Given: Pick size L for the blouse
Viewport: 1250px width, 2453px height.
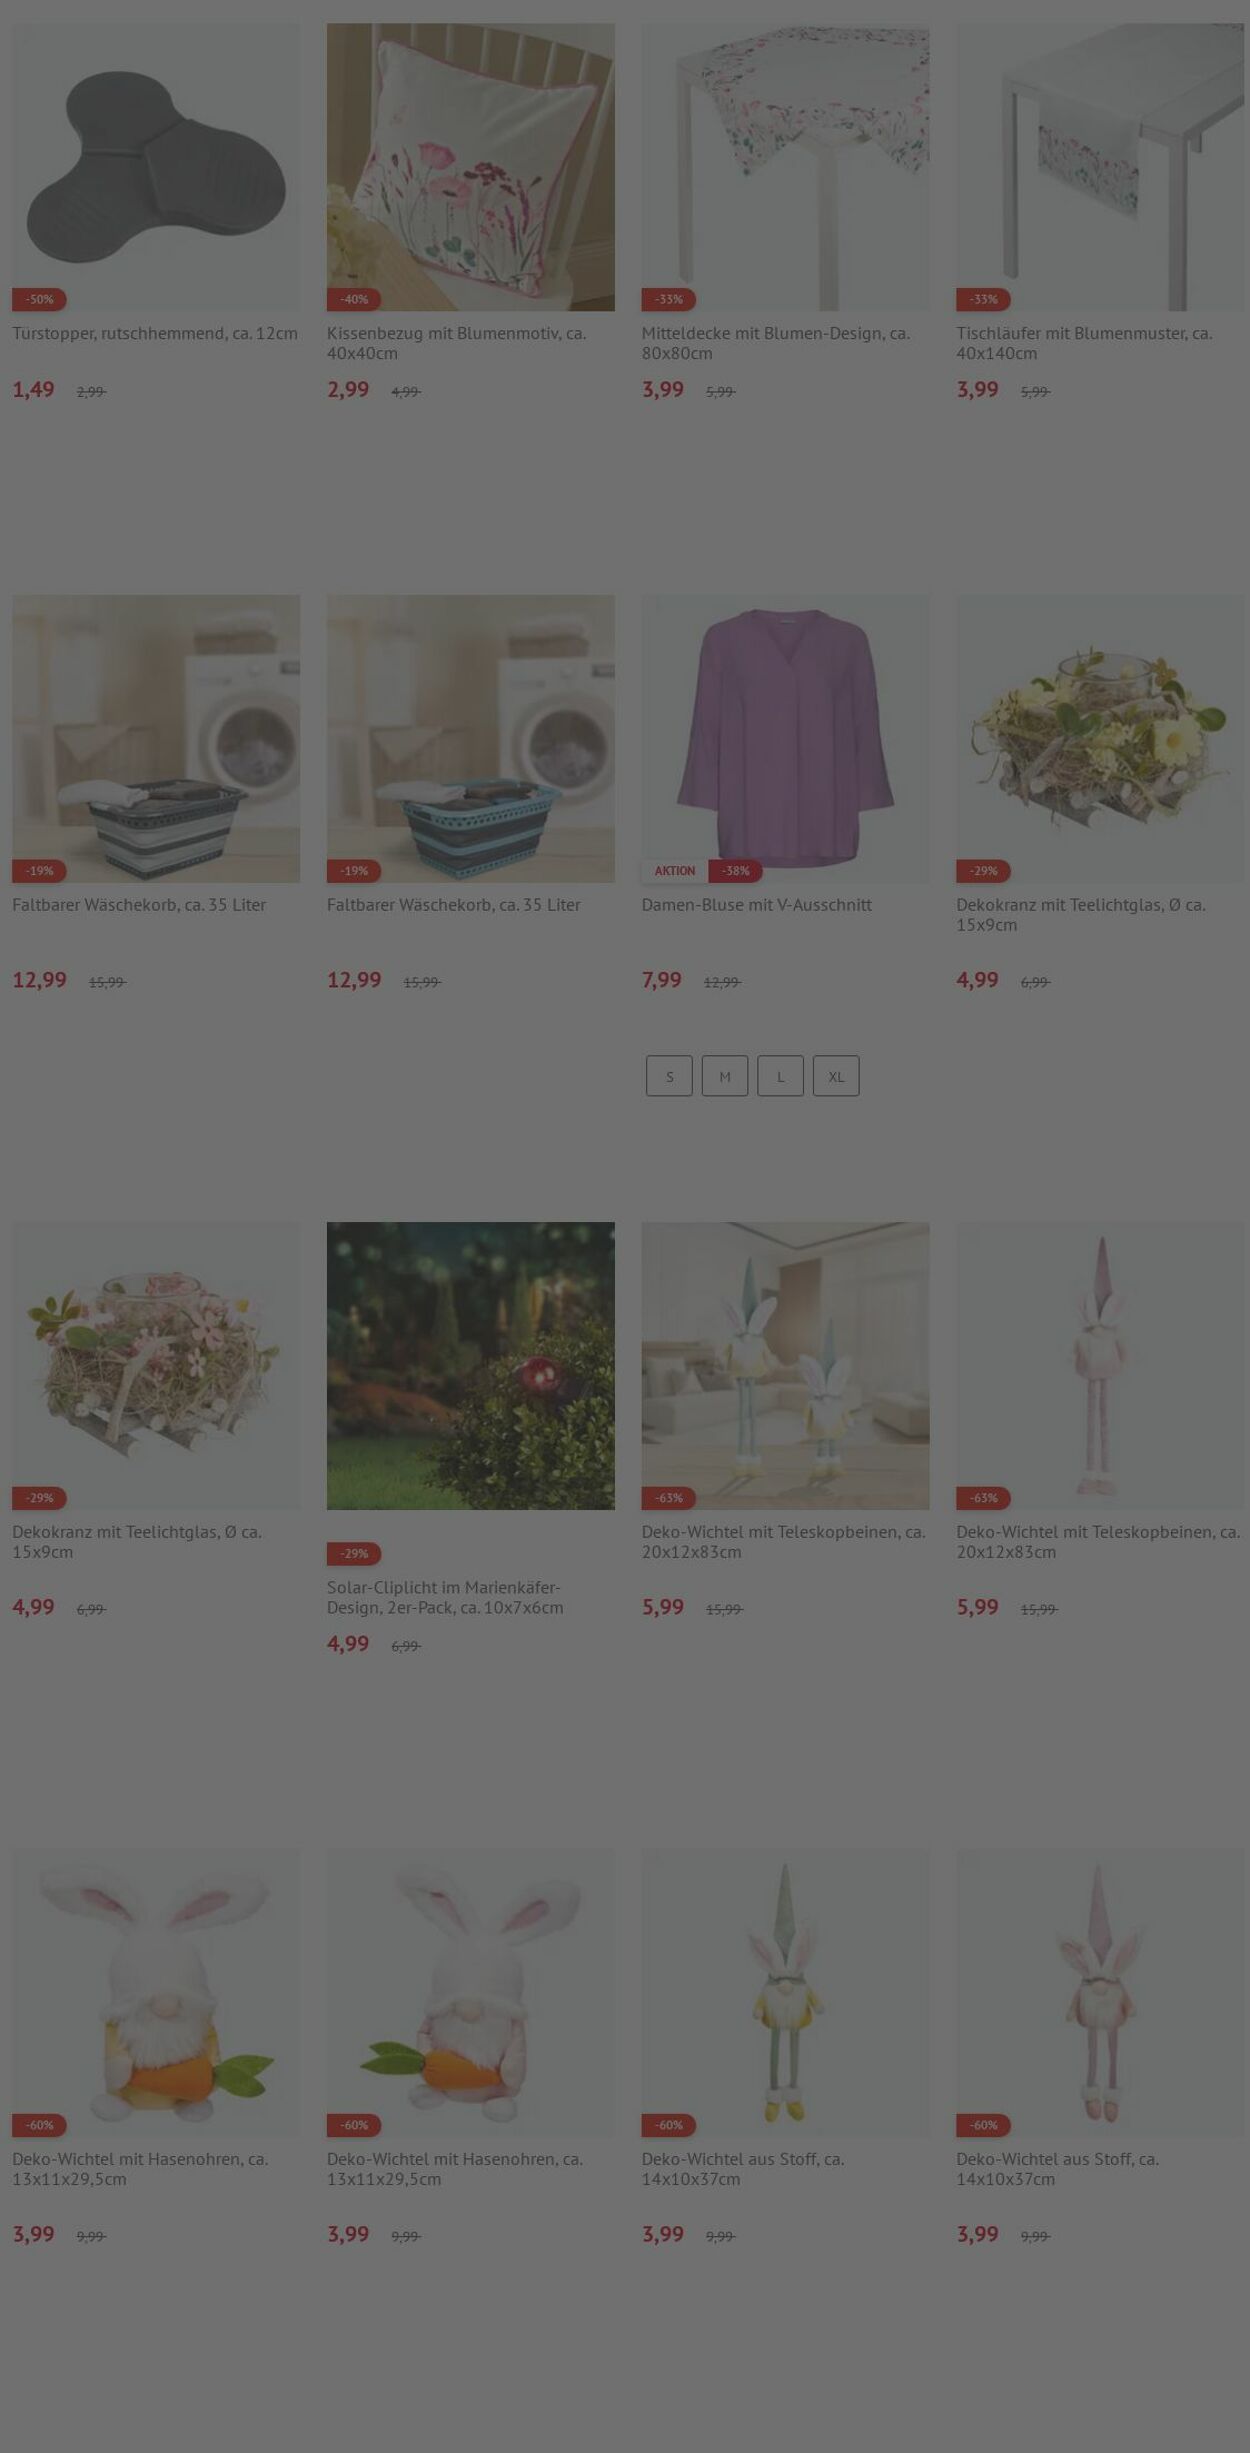Looking at the screenshot, I should click(x=780, y=1076).
